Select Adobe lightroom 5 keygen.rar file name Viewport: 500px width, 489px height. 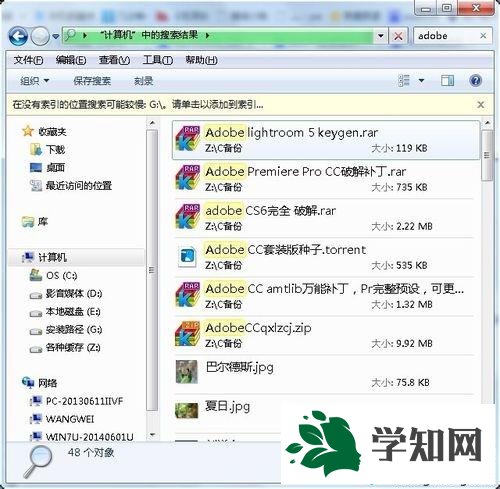[292, 133]
